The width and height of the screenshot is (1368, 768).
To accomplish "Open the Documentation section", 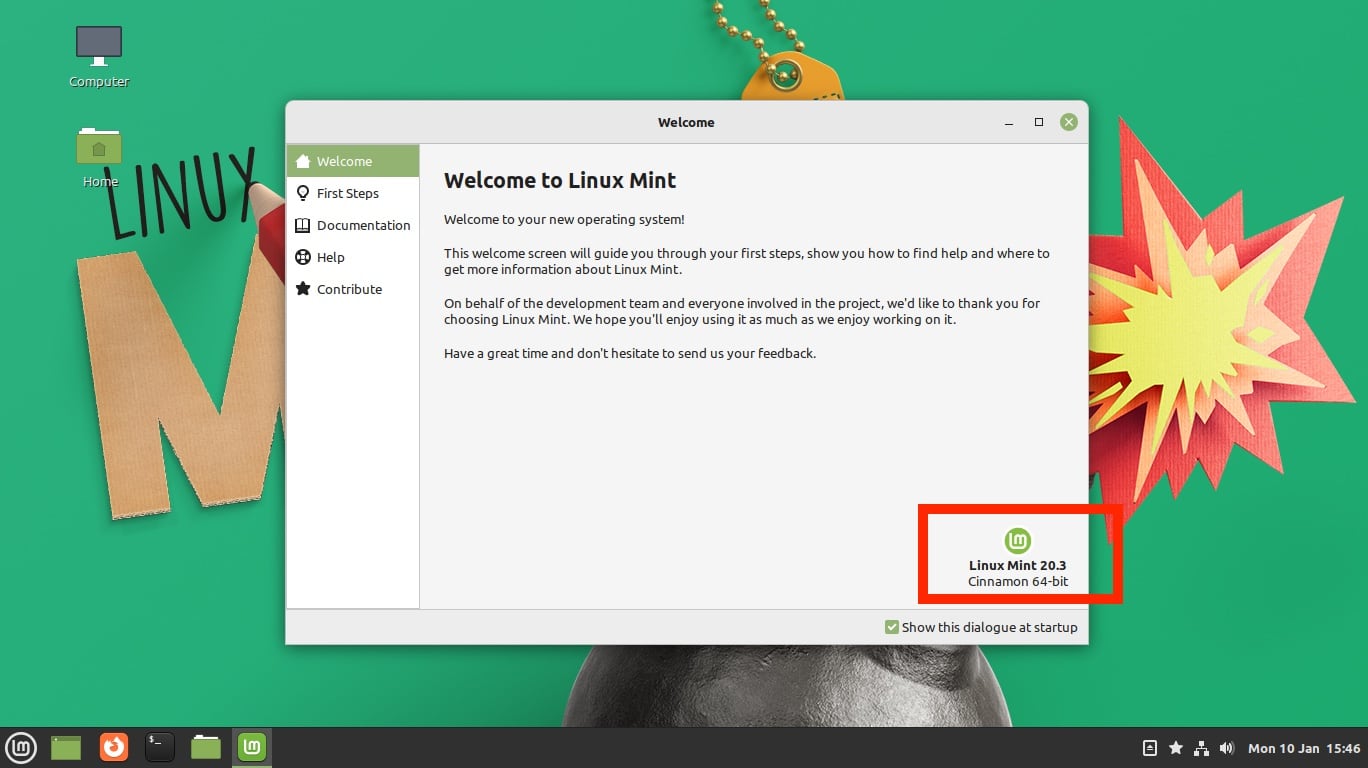I will [x=353, y=225].
